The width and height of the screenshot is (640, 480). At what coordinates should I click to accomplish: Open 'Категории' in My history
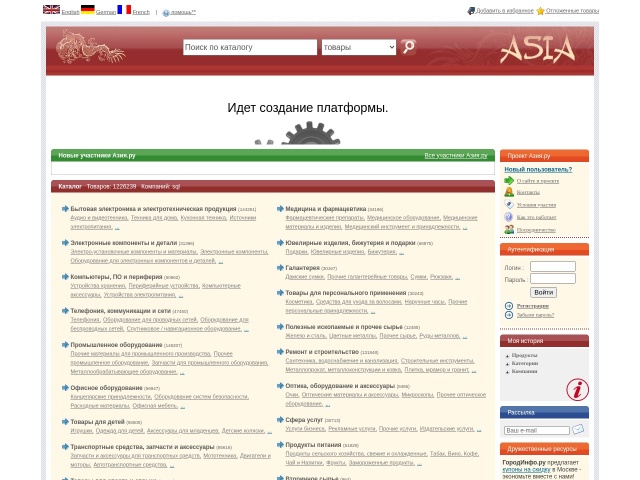point(525,363)
